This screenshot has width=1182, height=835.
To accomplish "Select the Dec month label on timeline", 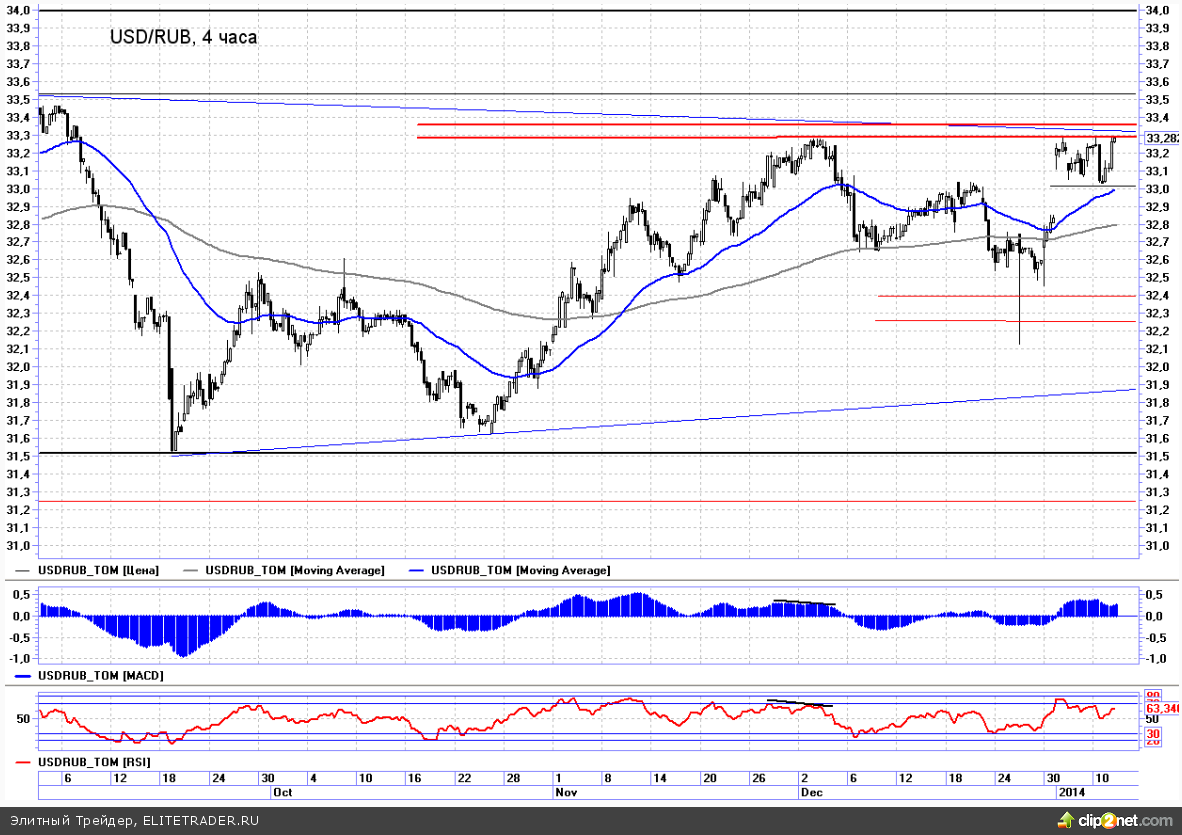I will click(812, 791).
